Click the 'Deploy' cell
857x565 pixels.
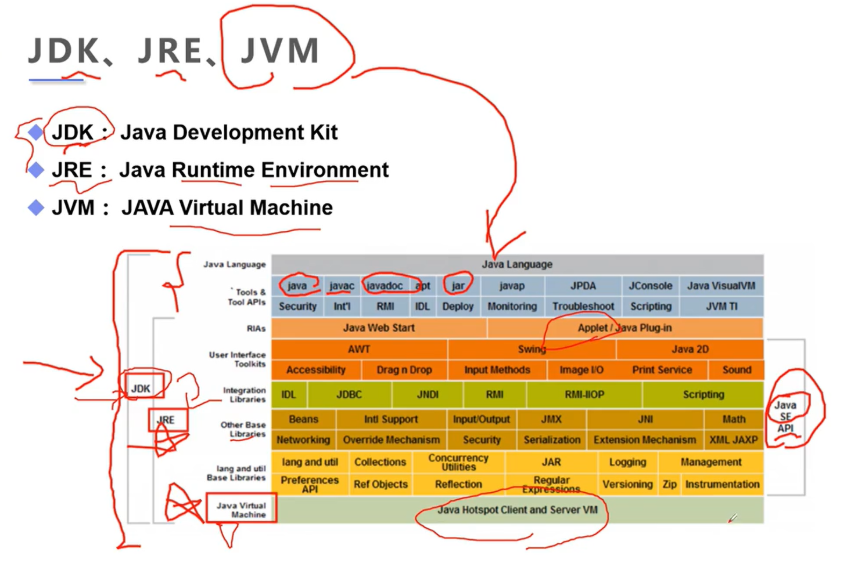458,307
